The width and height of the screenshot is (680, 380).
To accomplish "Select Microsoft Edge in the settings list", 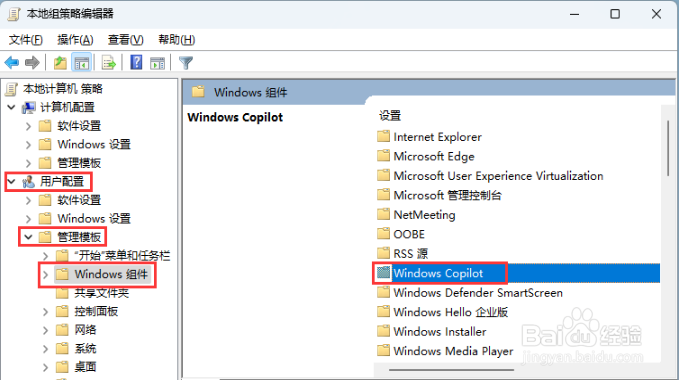I will [434, 156].
